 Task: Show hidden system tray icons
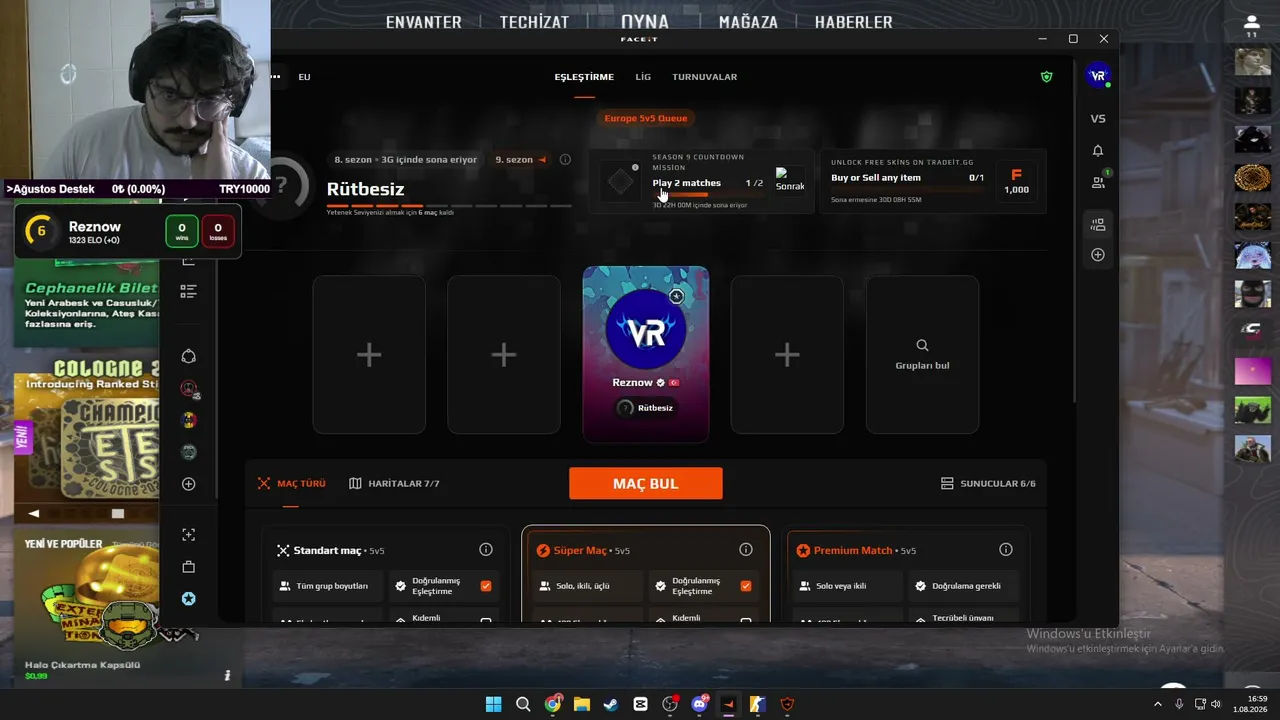pyautogui.click(x=1158, y=704)
